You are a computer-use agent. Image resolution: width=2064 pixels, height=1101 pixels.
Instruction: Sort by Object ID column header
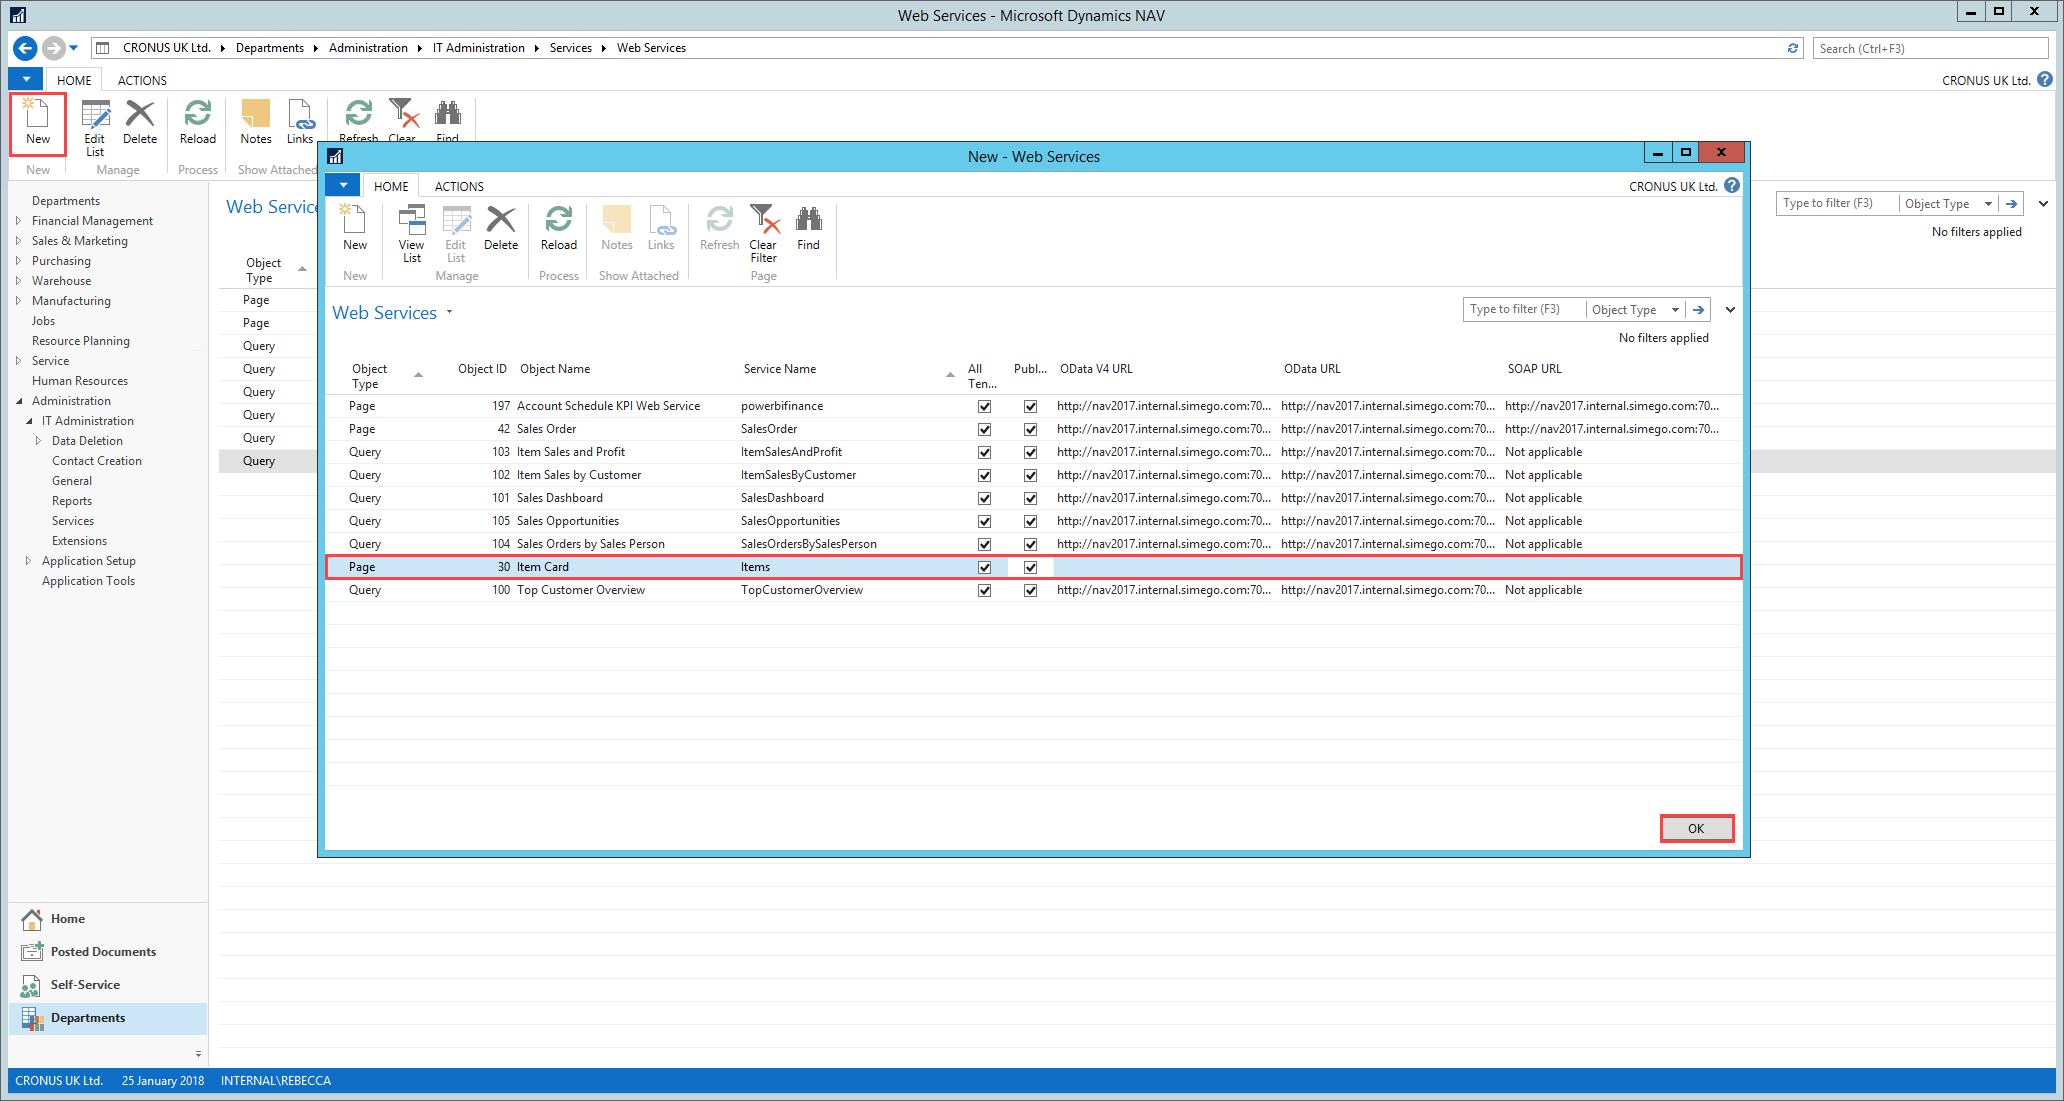pyautogui.click(x=482, y=369)
